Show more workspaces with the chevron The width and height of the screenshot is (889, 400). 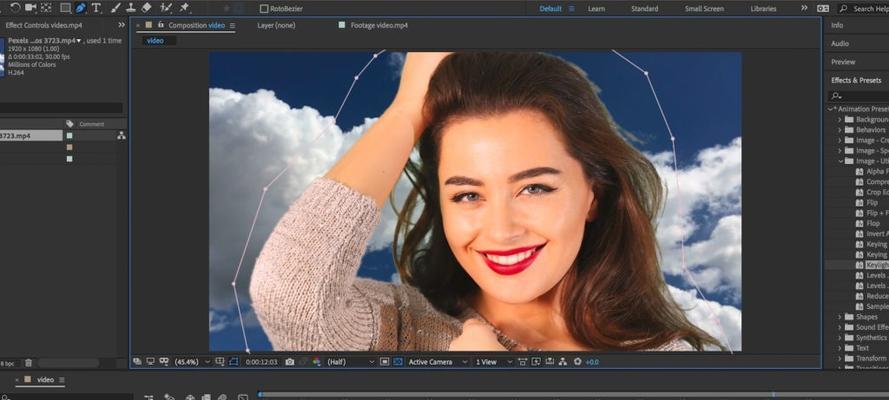804,8
